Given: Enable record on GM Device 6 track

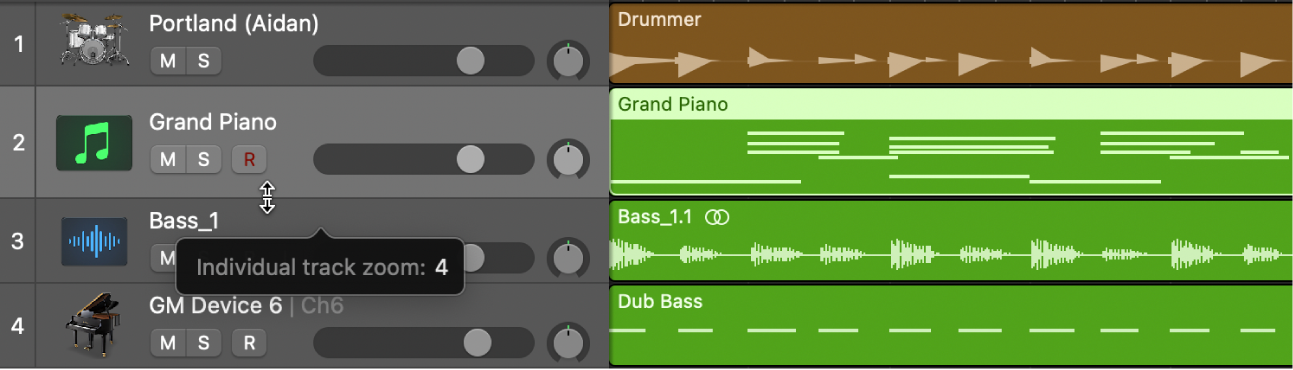Looking at the screenshot, I should click(x=249, y=343).
